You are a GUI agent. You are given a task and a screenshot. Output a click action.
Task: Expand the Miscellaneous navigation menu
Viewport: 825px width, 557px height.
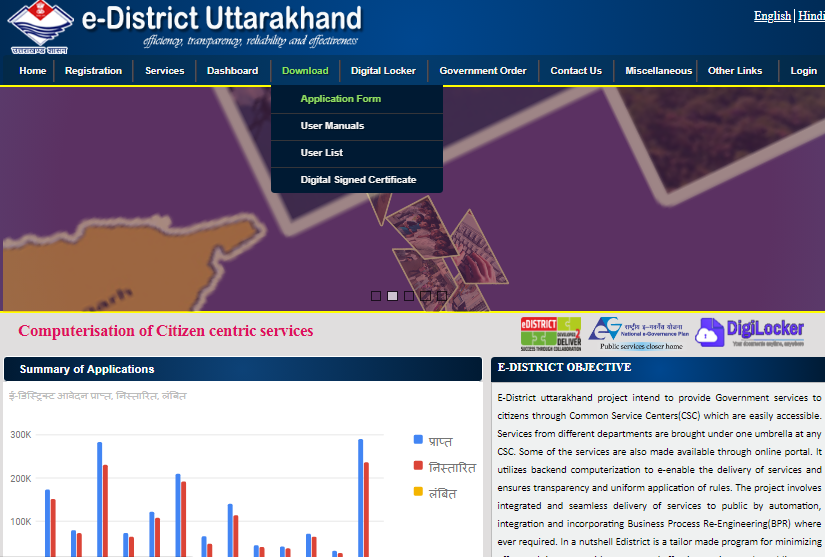pyautogui.click(x=658, y=71)
